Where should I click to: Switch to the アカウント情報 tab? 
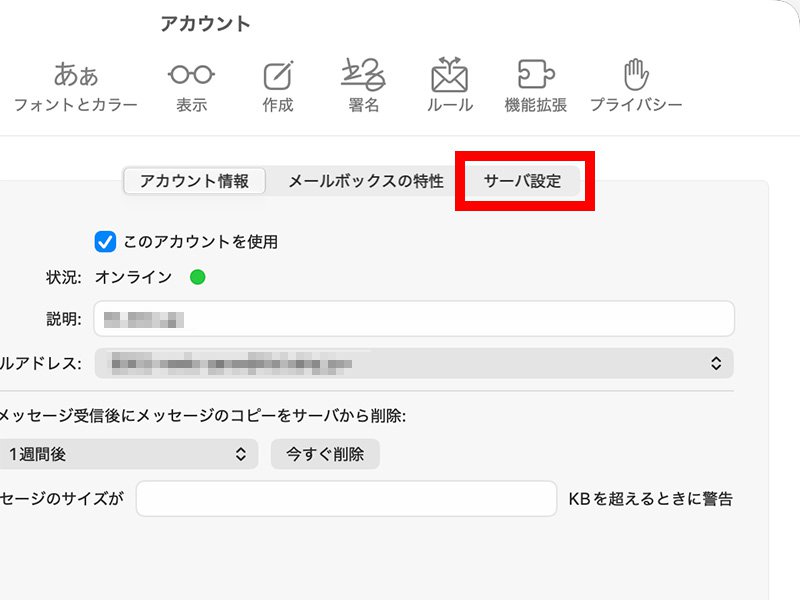pyautogui.click(x=194, y=181)
